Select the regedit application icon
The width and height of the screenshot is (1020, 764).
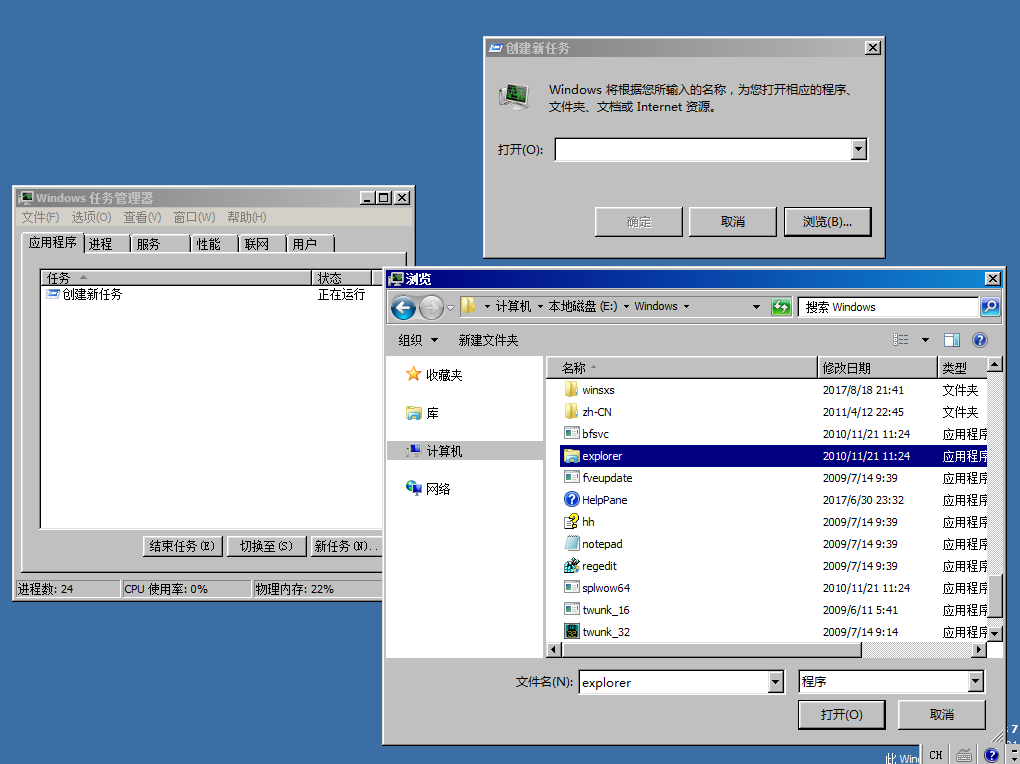tap(571, 566)
